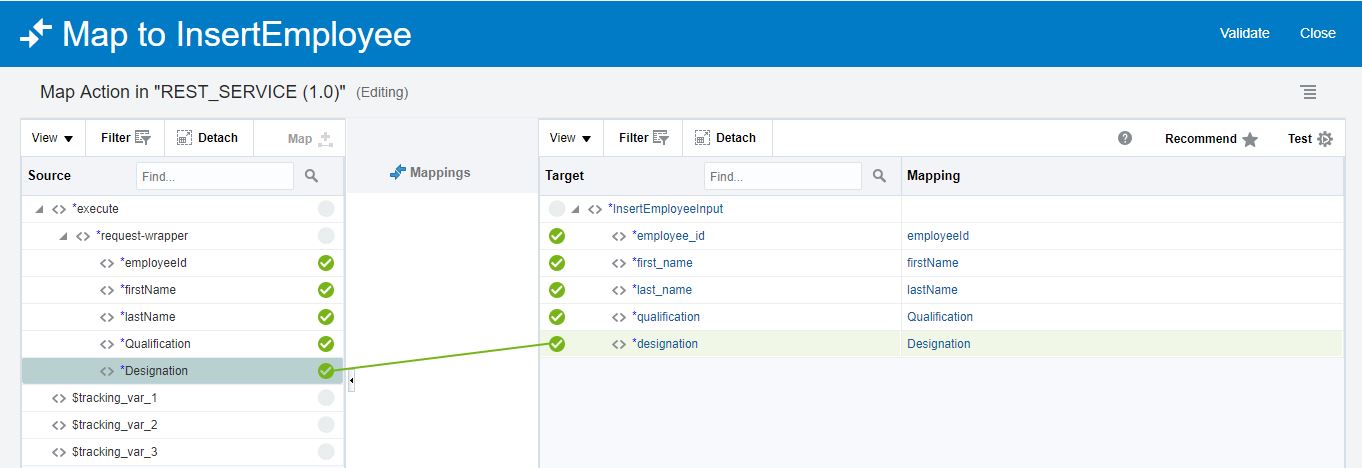Click the Validate button
The width and height of the screenshot is (1362, 468).
(x=1244, y=33)
